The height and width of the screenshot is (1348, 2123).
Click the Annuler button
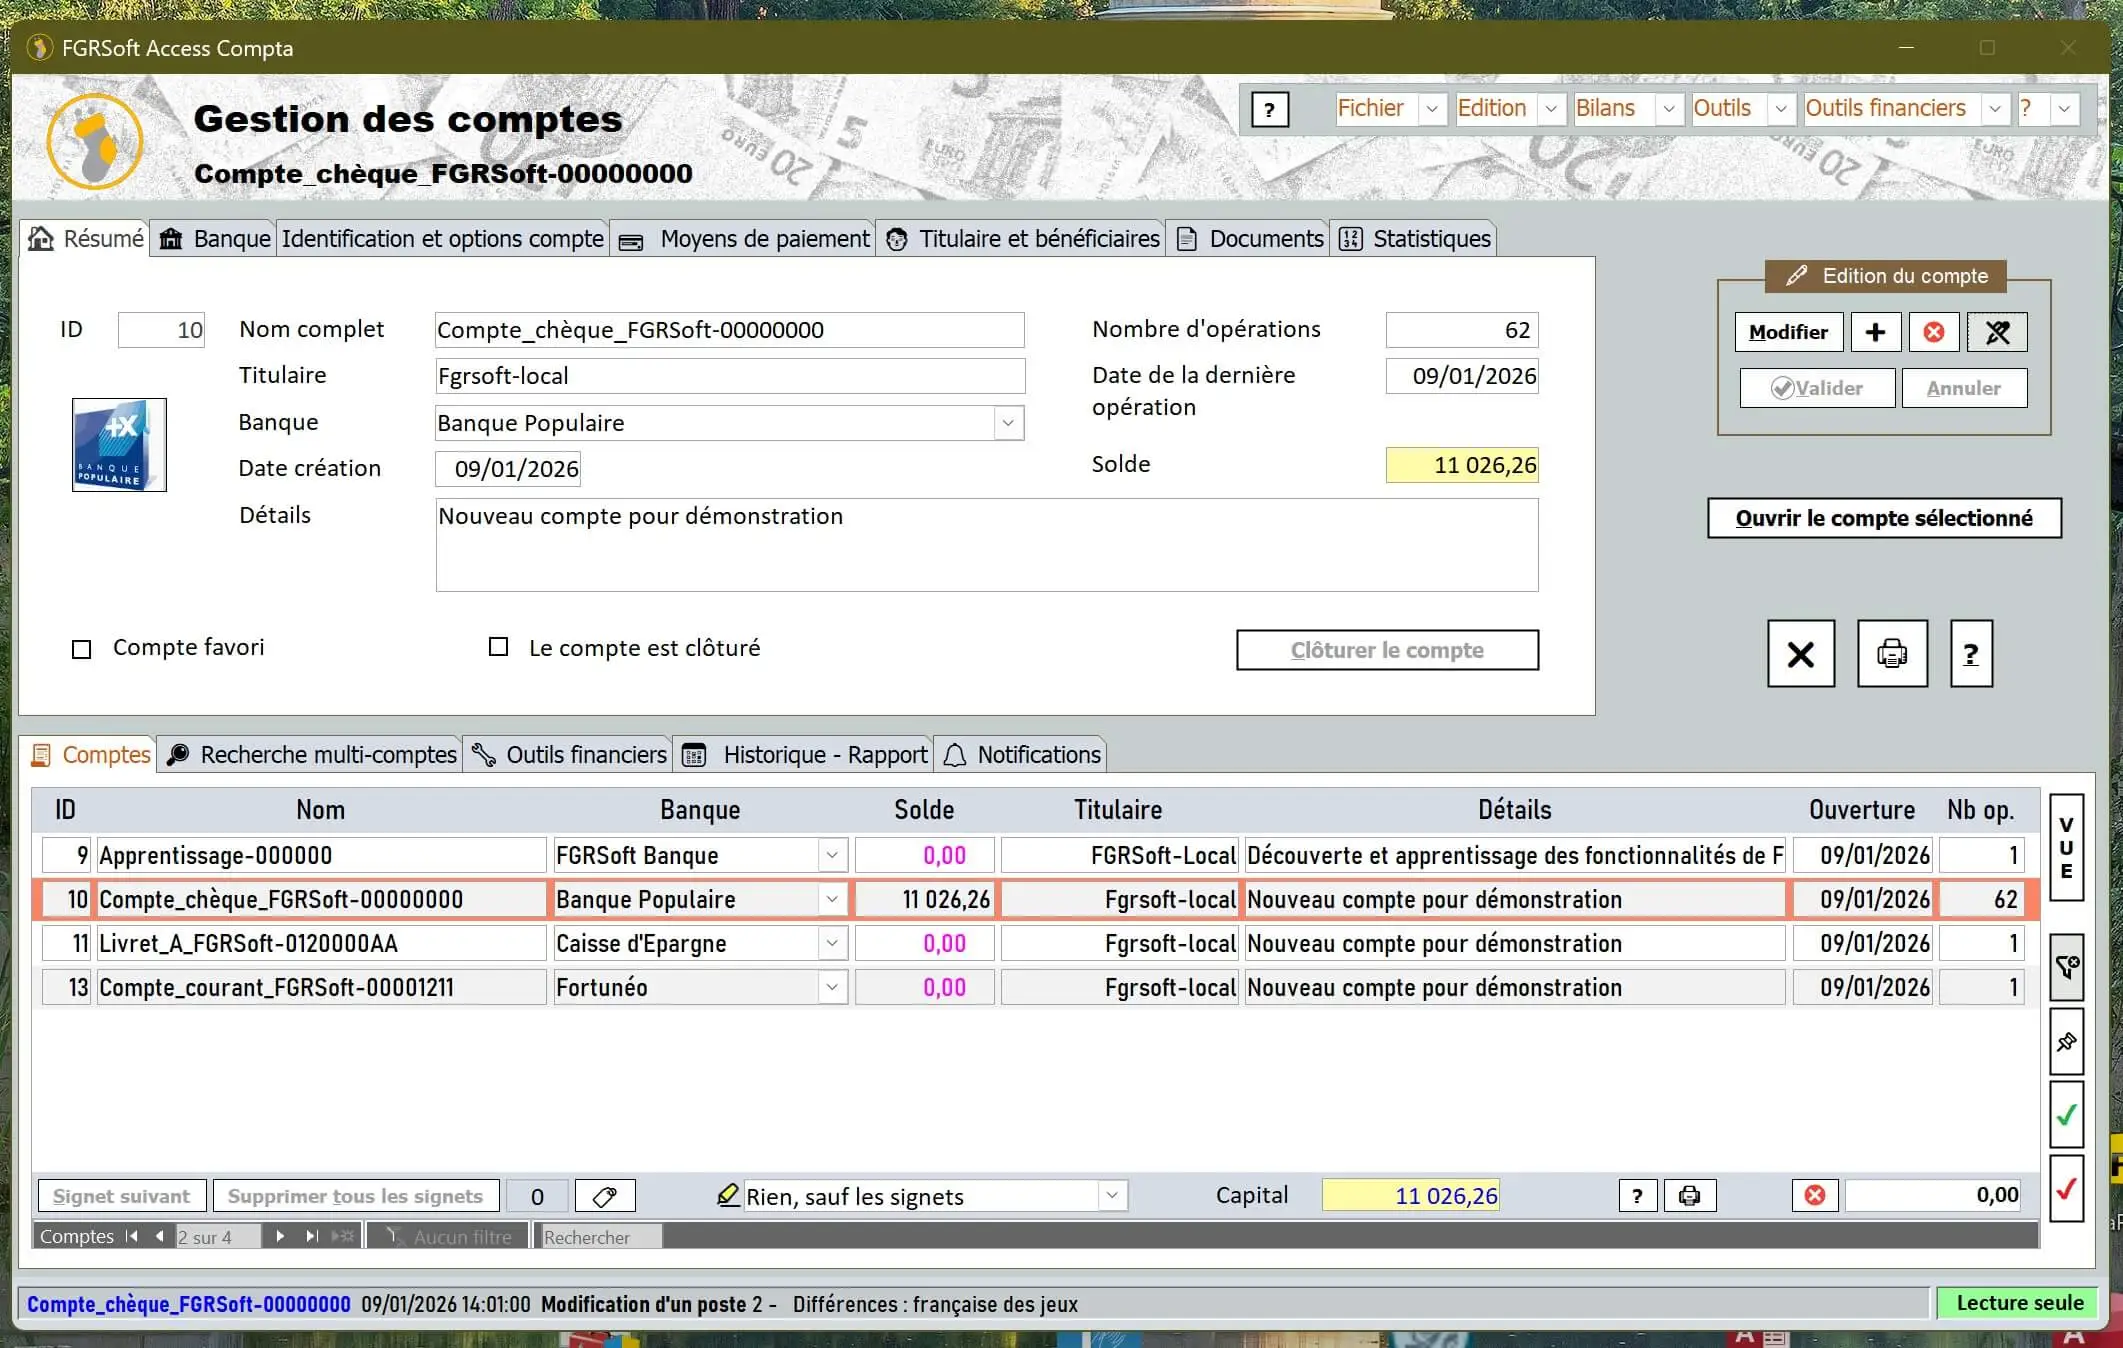point(1964,388)
